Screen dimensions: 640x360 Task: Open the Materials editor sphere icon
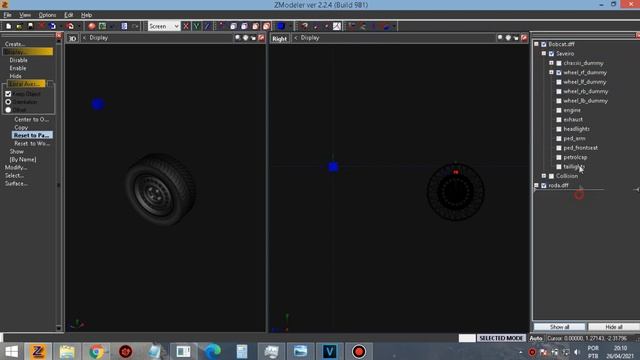[91, 26]
